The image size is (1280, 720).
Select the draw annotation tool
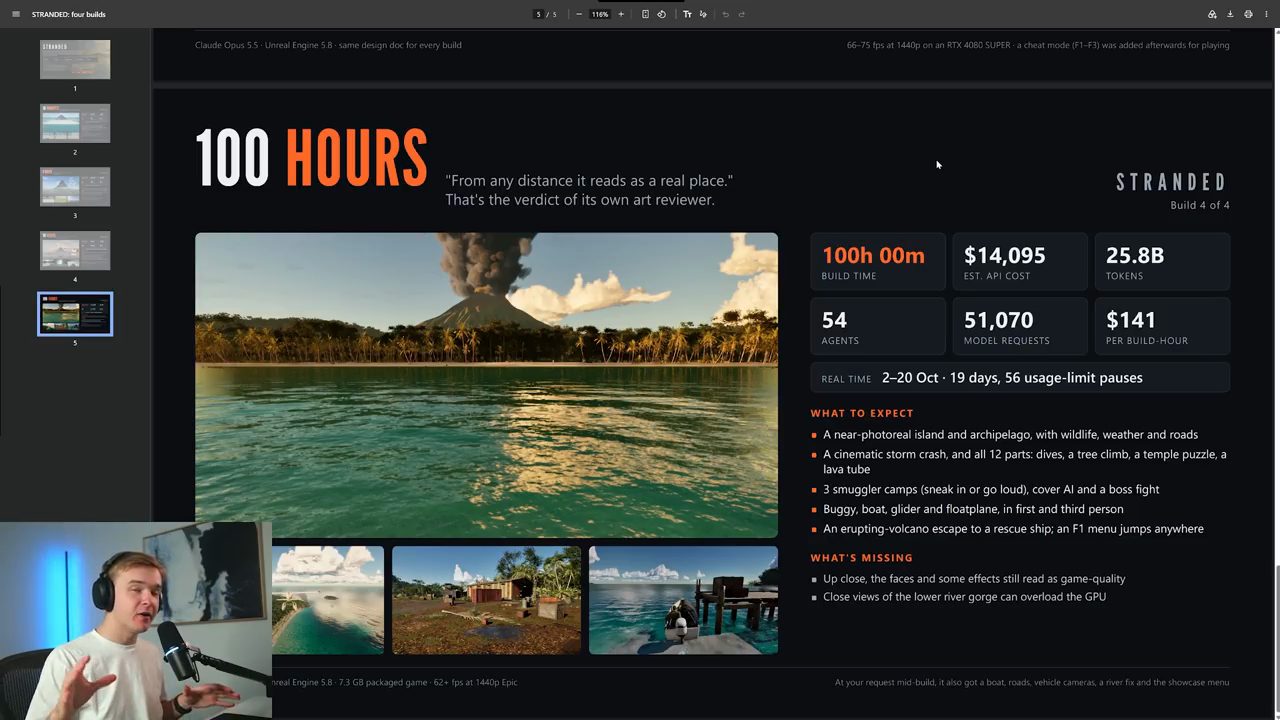coord(703,14)
